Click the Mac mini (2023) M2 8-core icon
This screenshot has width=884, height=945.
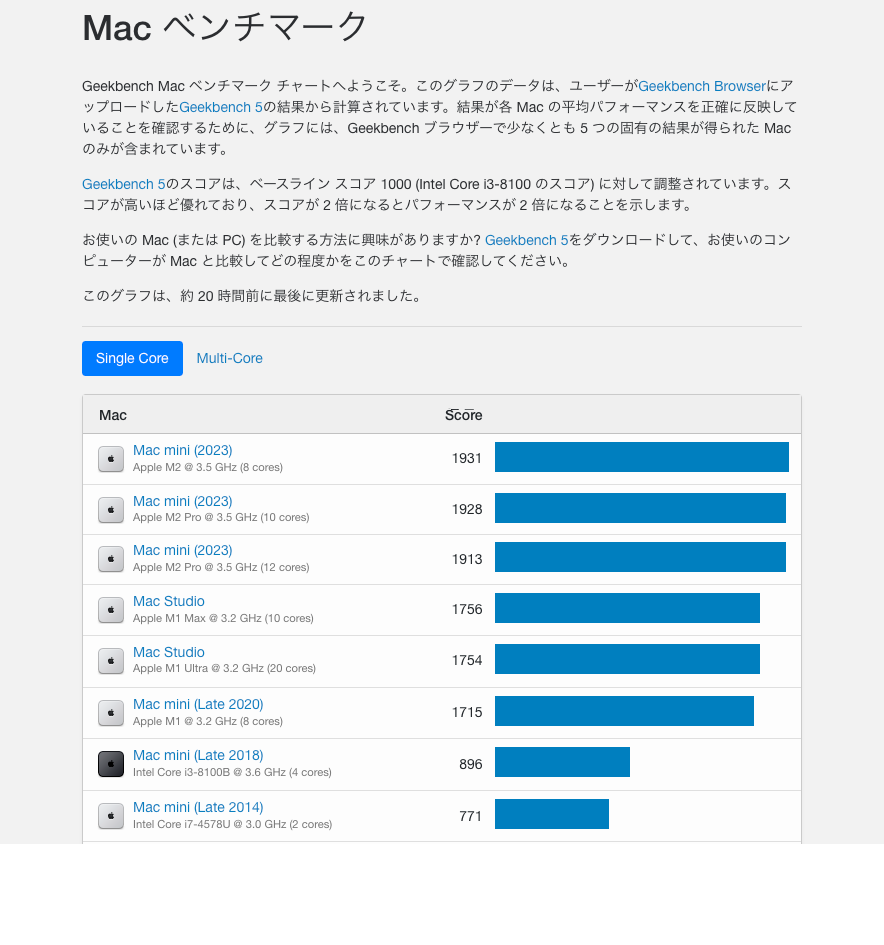pyautogui.click(x=111, y=459)
